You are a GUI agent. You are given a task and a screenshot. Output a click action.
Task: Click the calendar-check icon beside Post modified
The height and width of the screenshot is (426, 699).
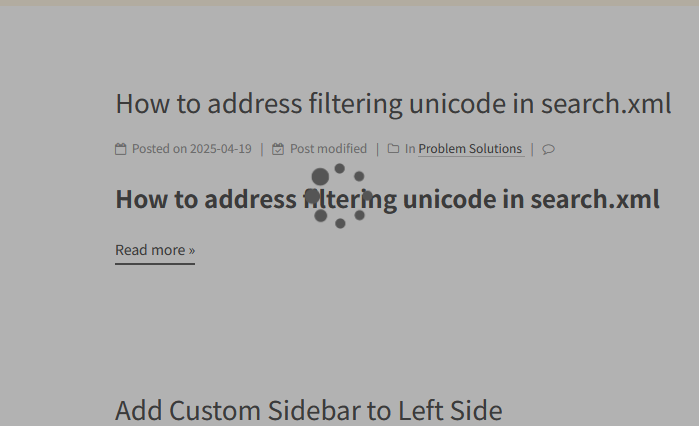tap(278, 149)
